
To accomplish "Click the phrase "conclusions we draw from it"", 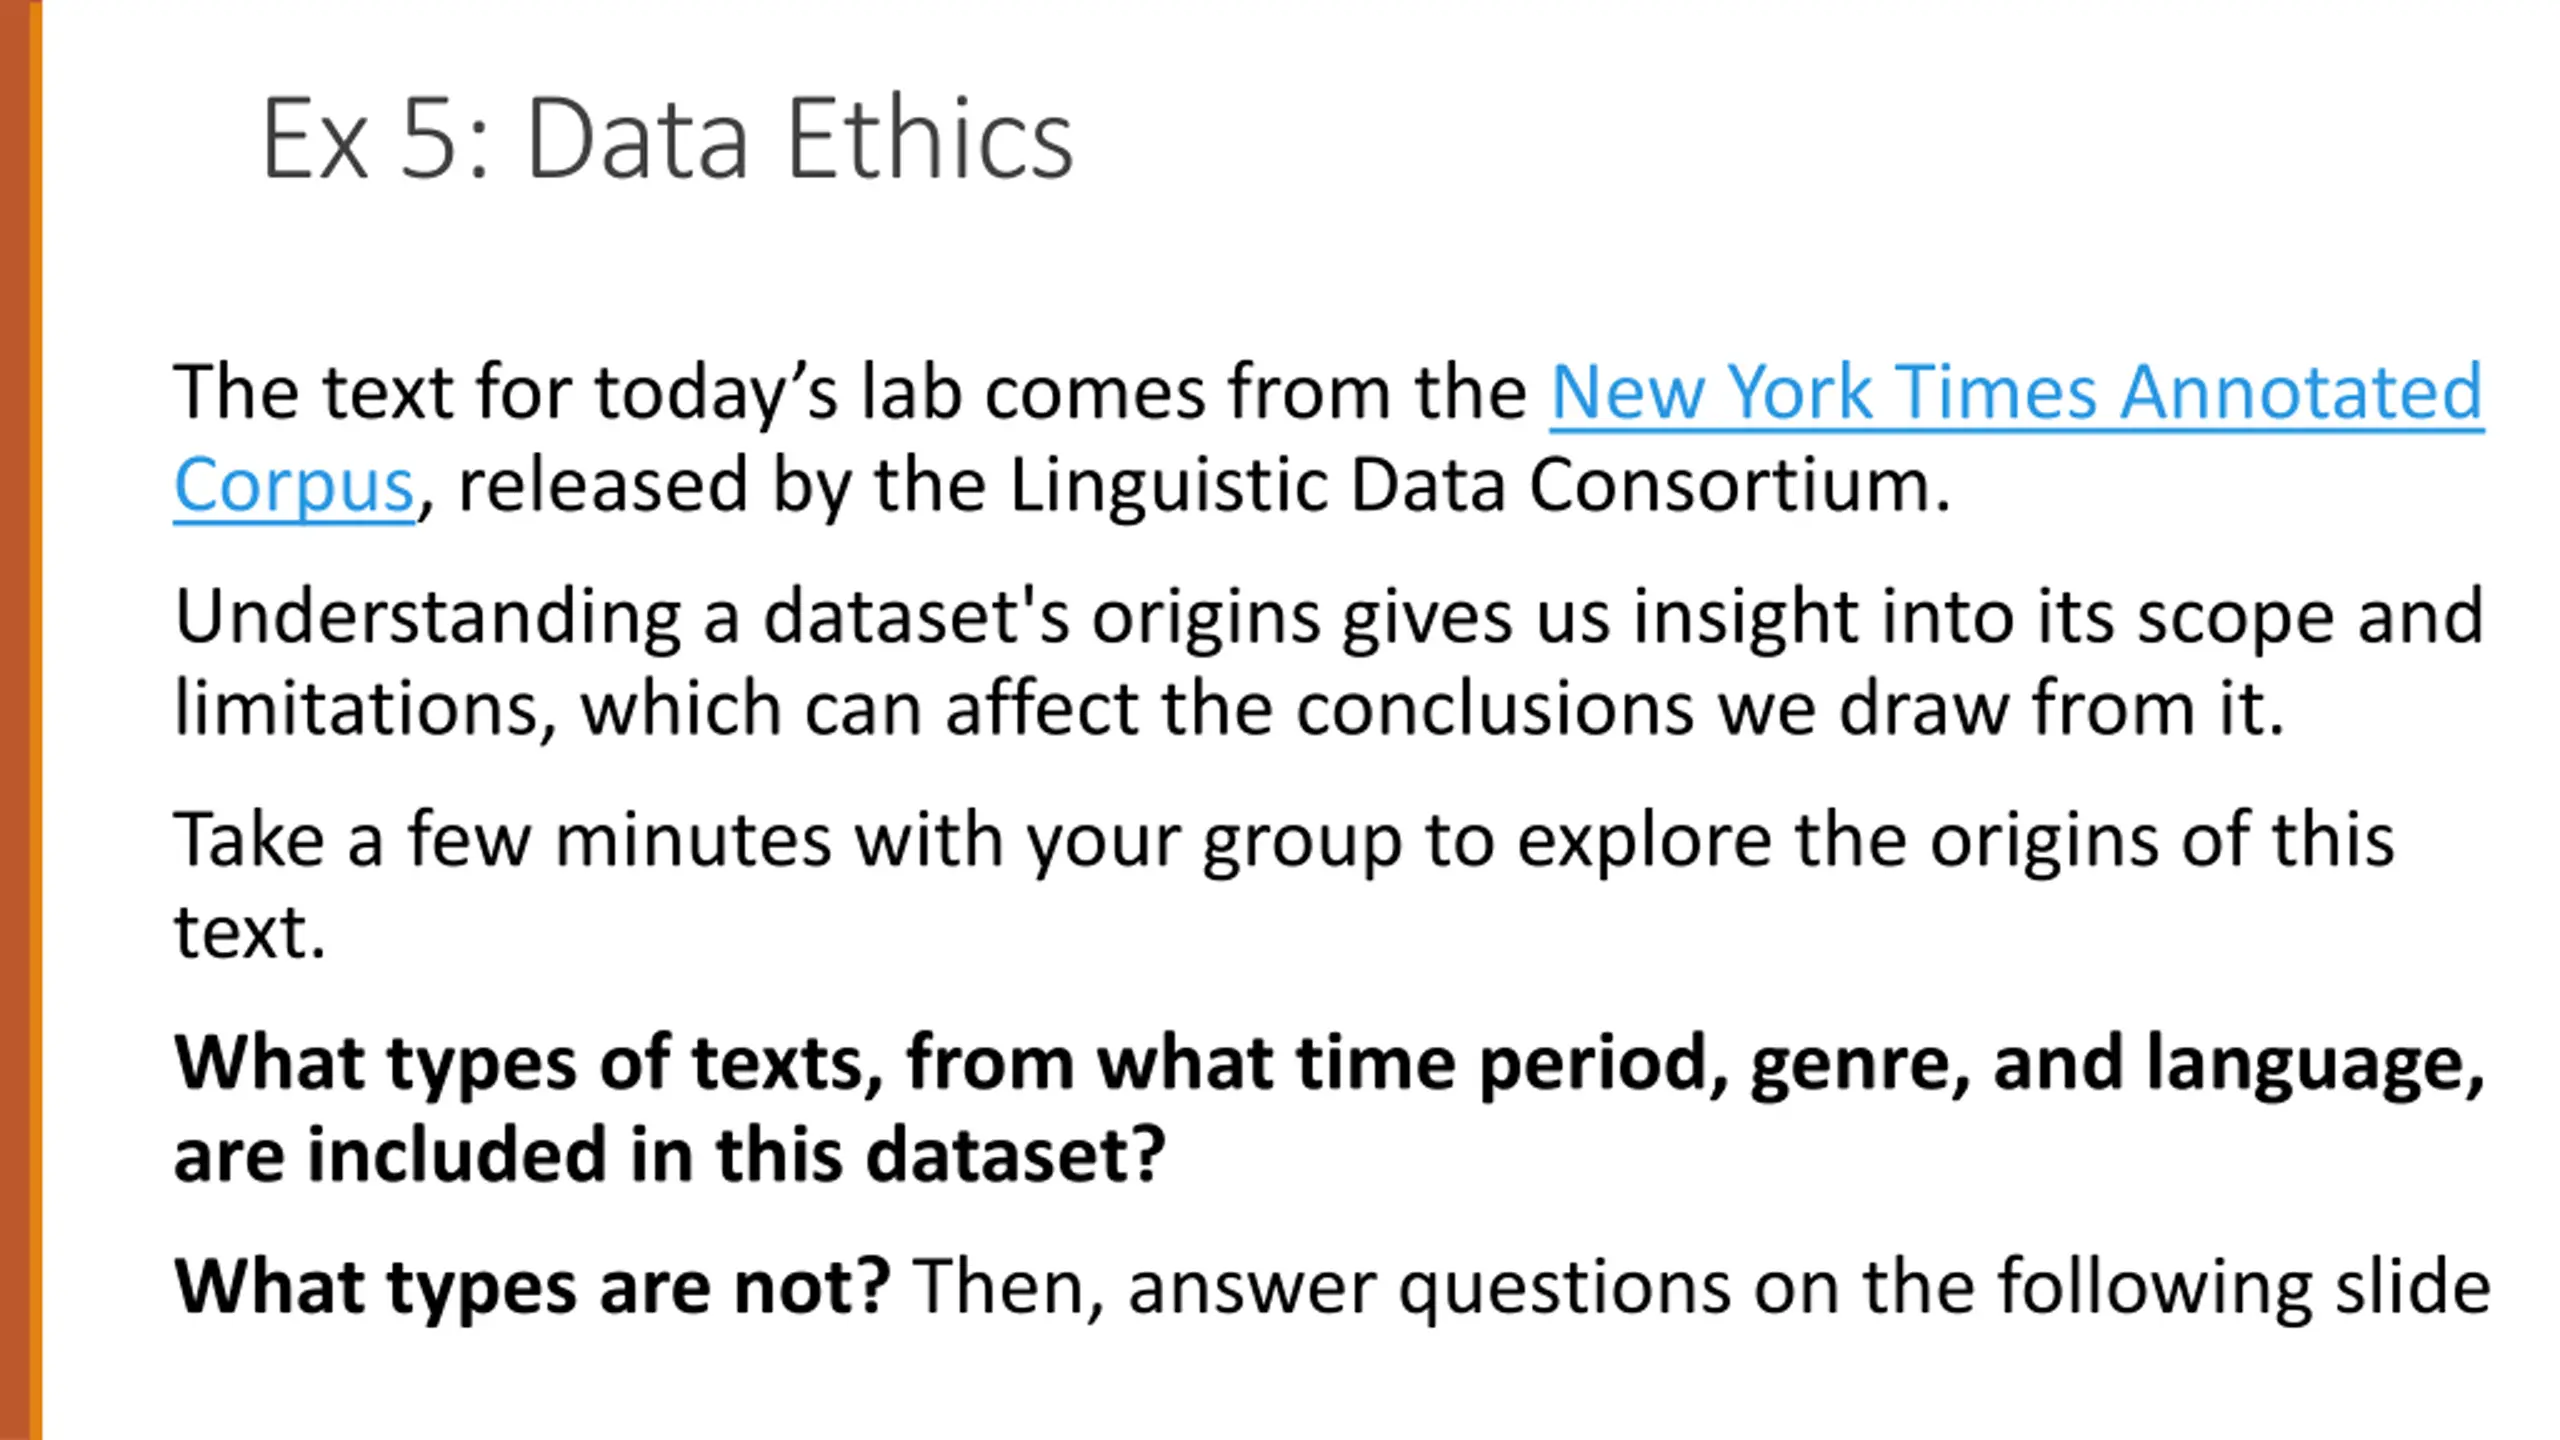I will 1788,708.
